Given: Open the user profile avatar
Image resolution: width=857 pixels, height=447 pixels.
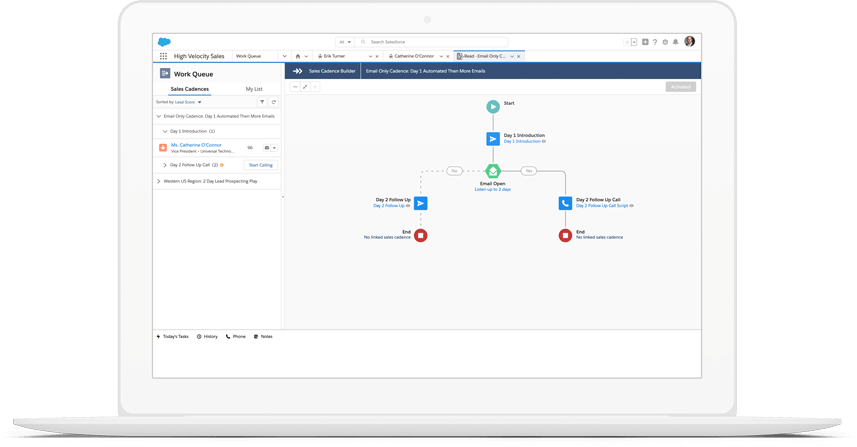Looking at the screenshot, I should point(690,42).
